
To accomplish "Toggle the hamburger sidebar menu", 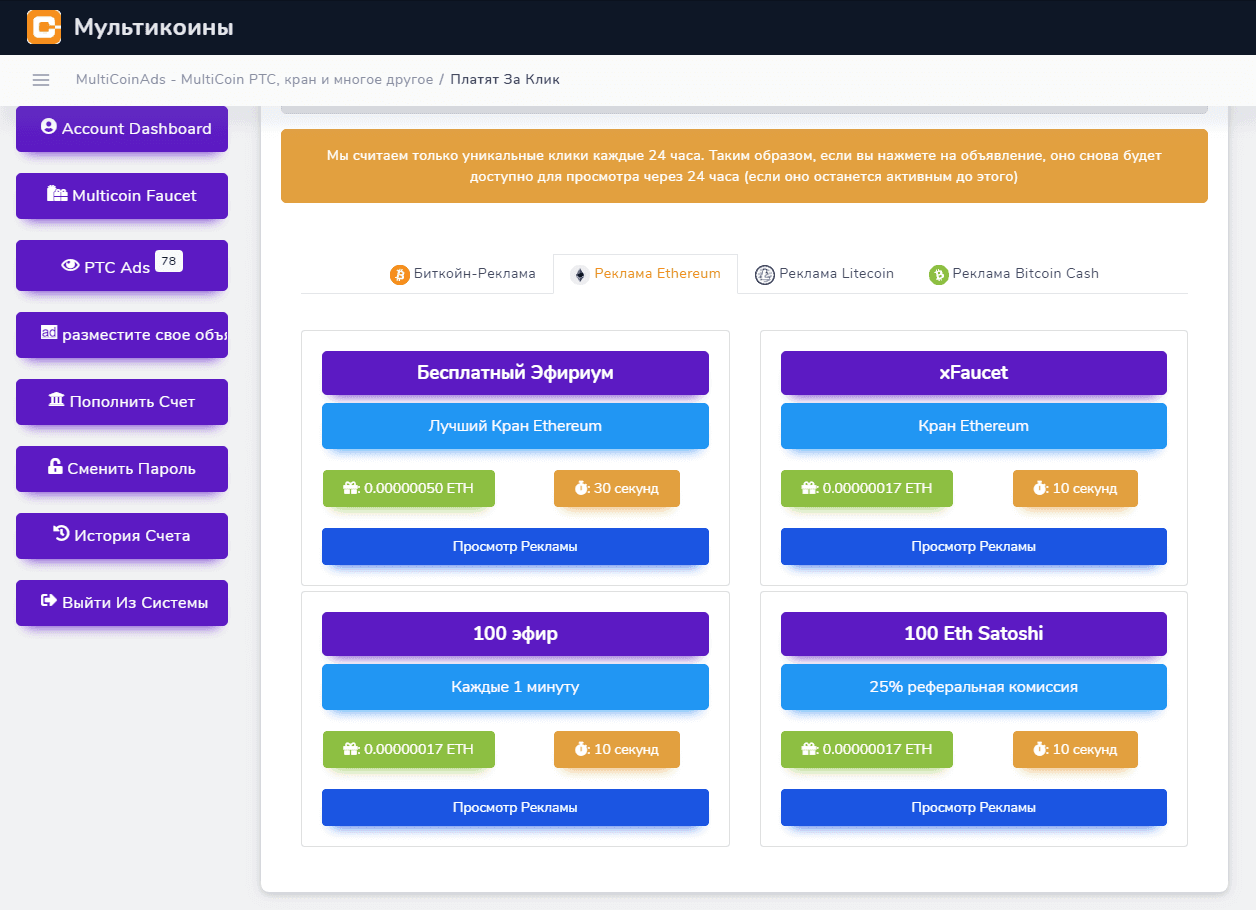I will [x=41, y=80].
